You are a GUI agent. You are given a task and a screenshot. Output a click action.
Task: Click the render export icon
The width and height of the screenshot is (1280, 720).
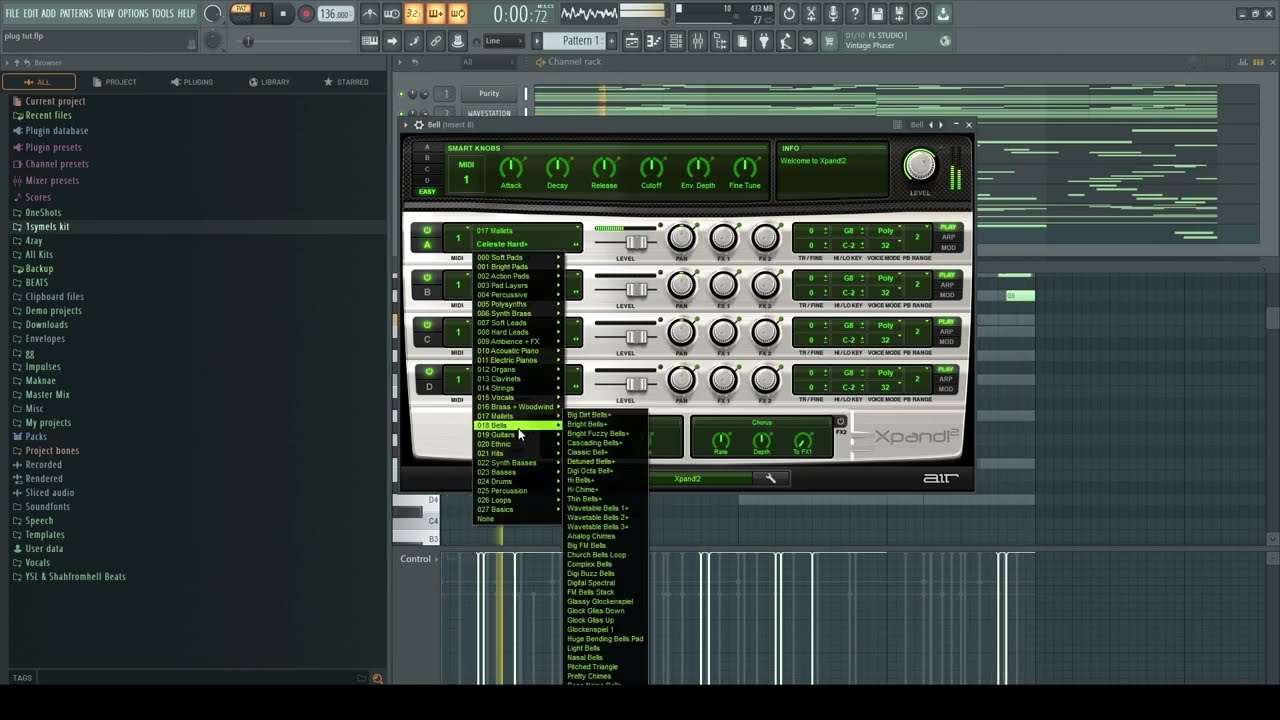coord(899,14)
